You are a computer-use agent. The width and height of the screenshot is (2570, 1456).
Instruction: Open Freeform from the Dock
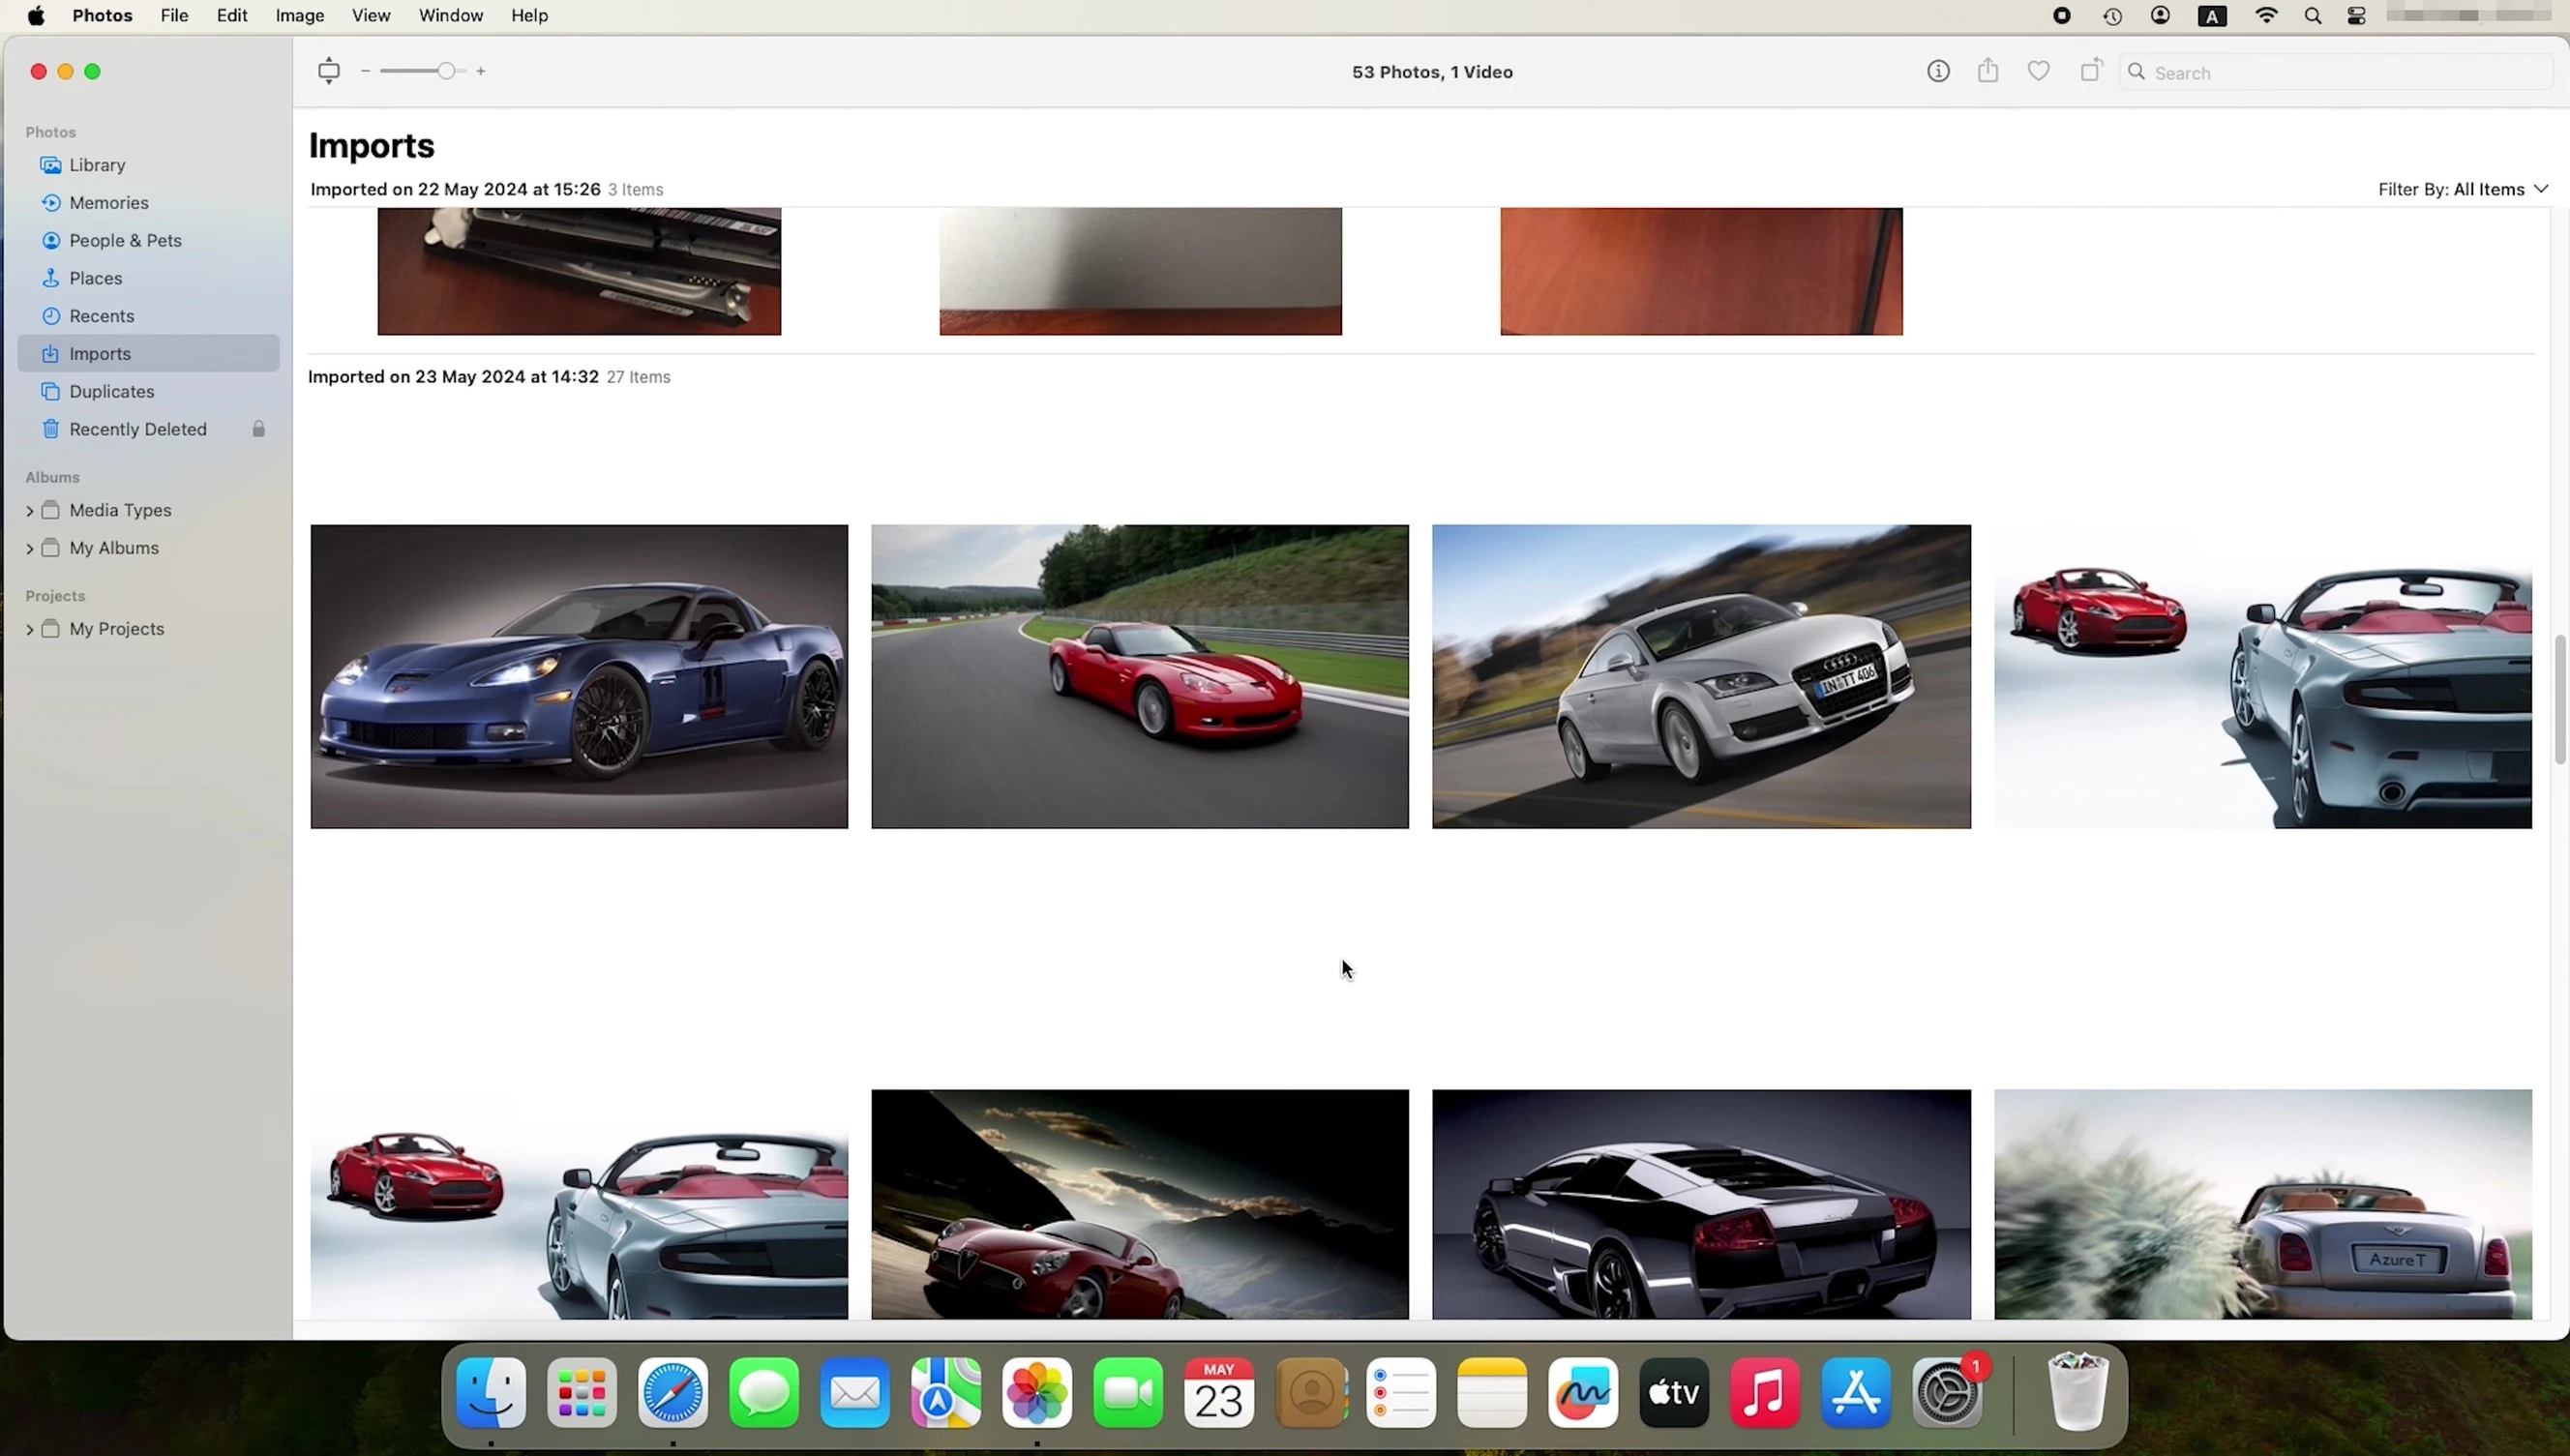tap(1583, 1392)
